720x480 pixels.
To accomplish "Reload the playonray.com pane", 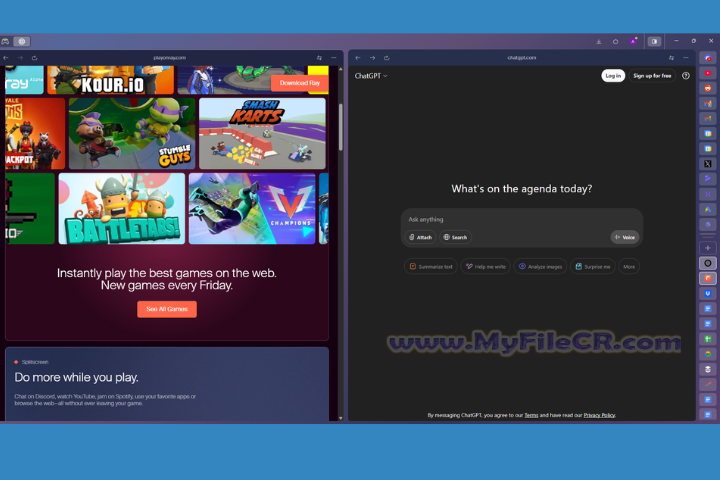I will tap(34, 58).
